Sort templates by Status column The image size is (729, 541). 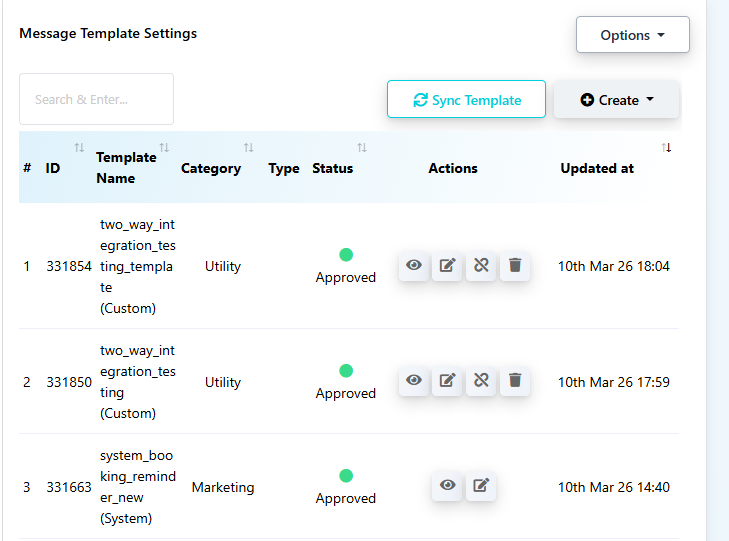(x=333, y=168)
